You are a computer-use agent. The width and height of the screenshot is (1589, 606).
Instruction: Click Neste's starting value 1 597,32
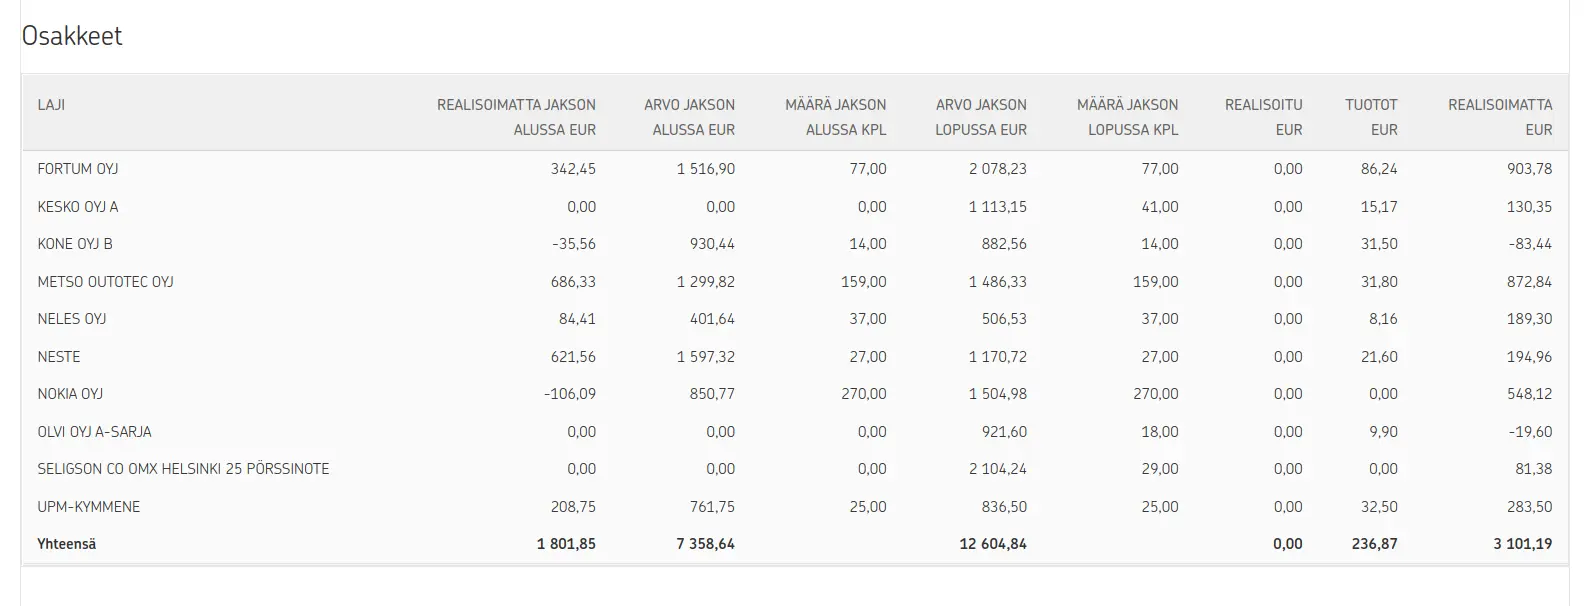[x=706, y=357]
